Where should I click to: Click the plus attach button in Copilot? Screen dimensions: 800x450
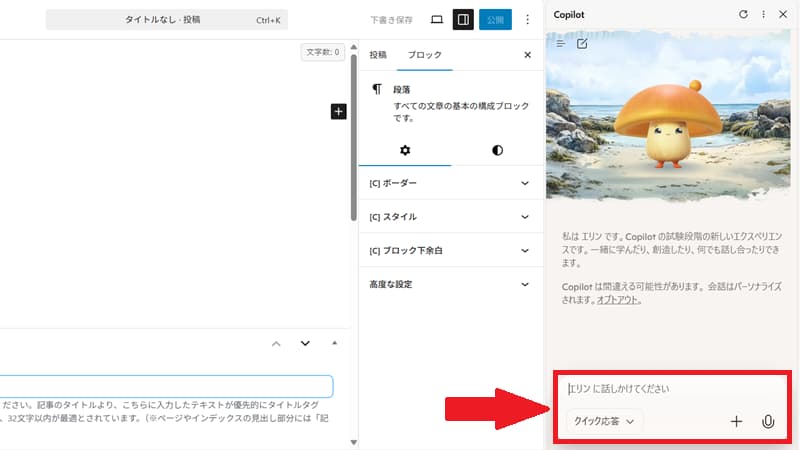(736, 421)
